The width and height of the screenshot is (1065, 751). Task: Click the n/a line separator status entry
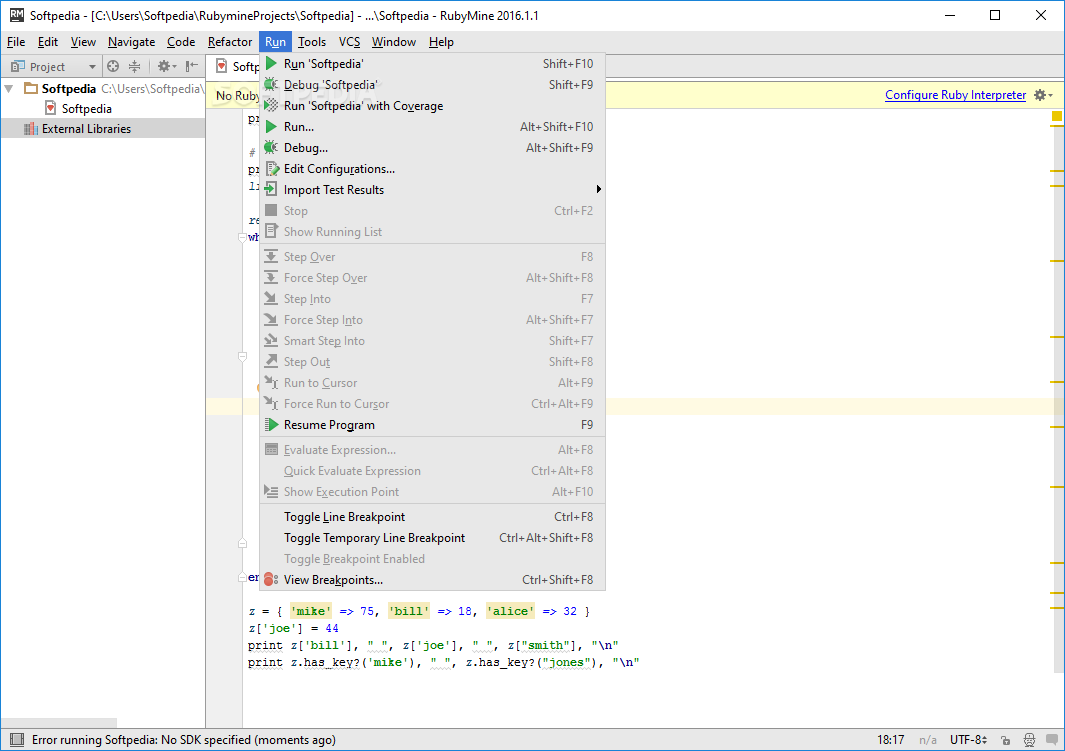pos(928,740)
